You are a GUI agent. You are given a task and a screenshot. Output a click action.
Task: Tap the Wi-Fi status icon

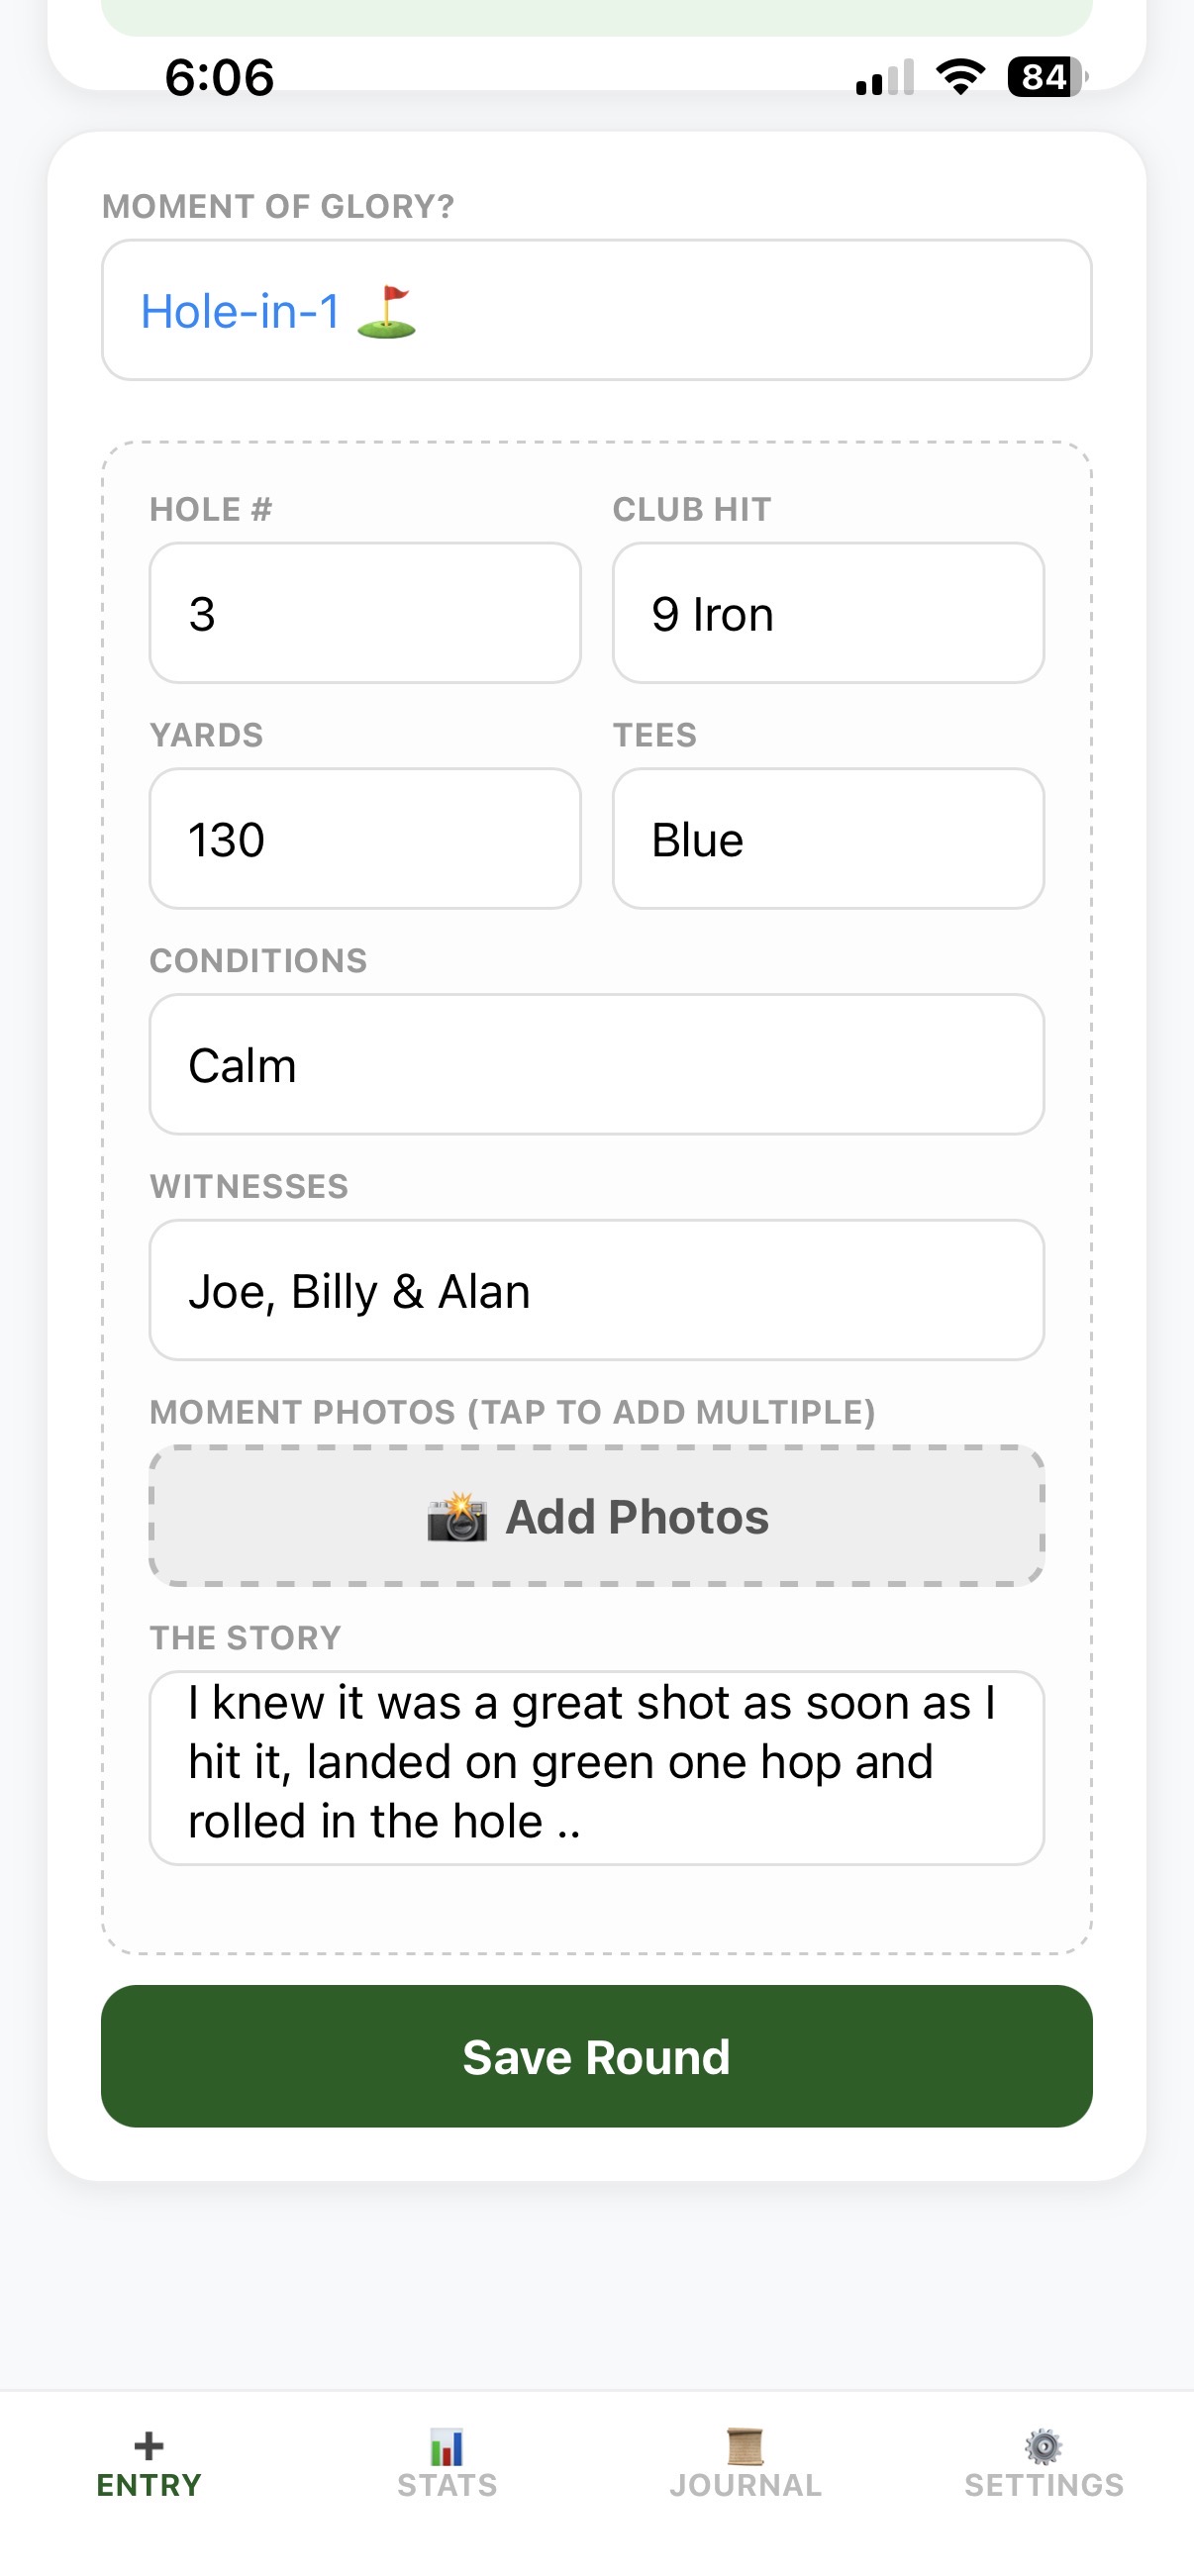[960, 76]
